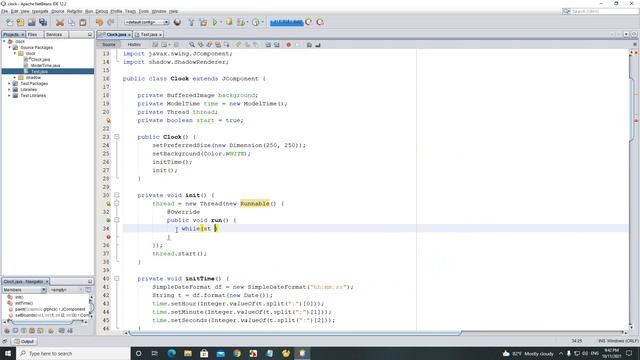
Task: Click the error marker on line 35
Action: coord(108,237)
